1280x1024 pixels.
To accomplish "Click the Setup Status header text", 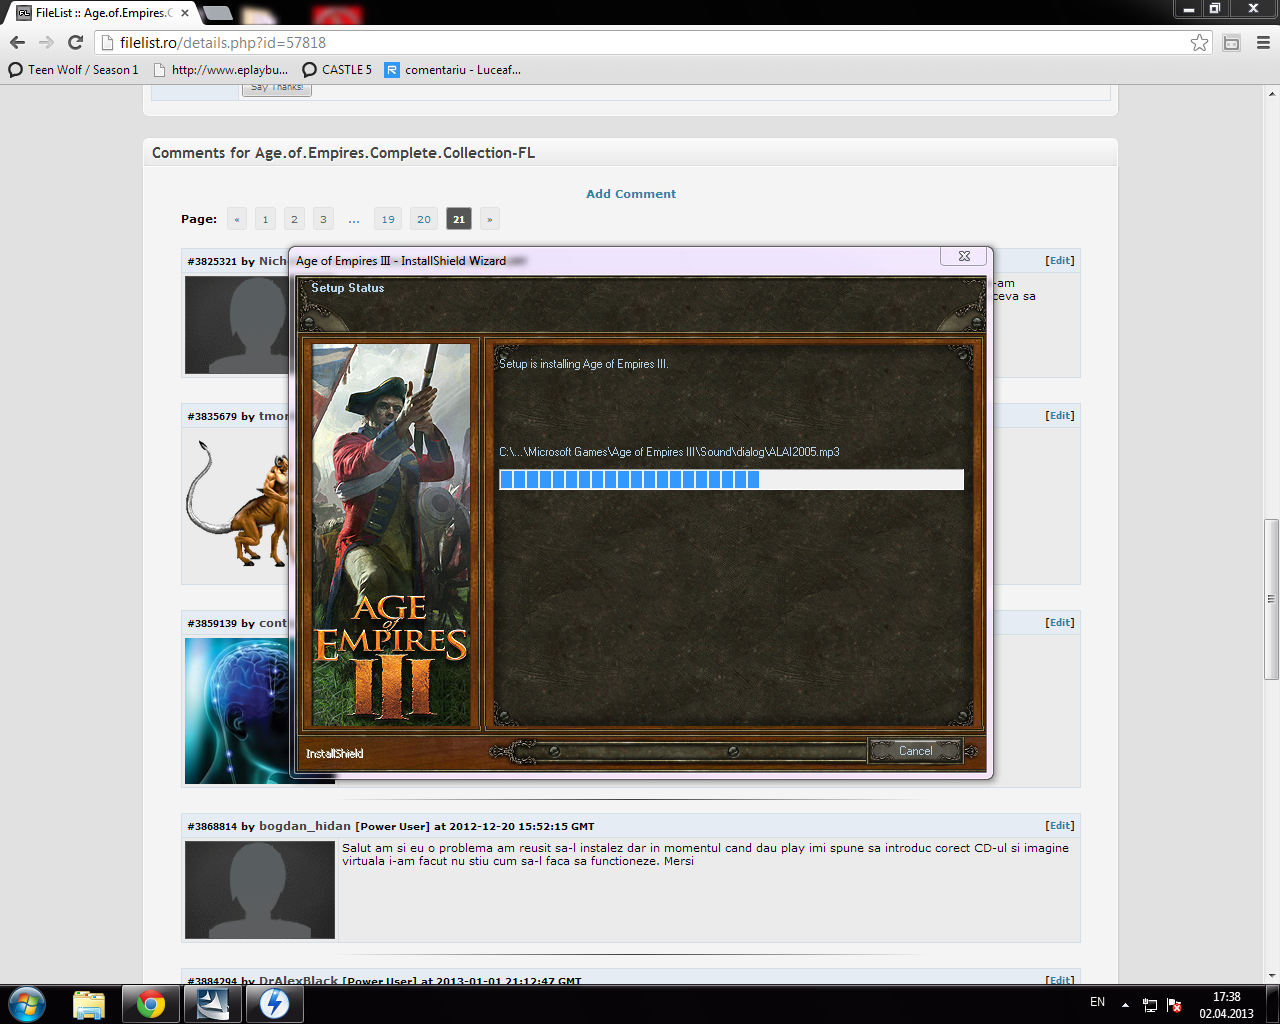I will pos(347,288).
